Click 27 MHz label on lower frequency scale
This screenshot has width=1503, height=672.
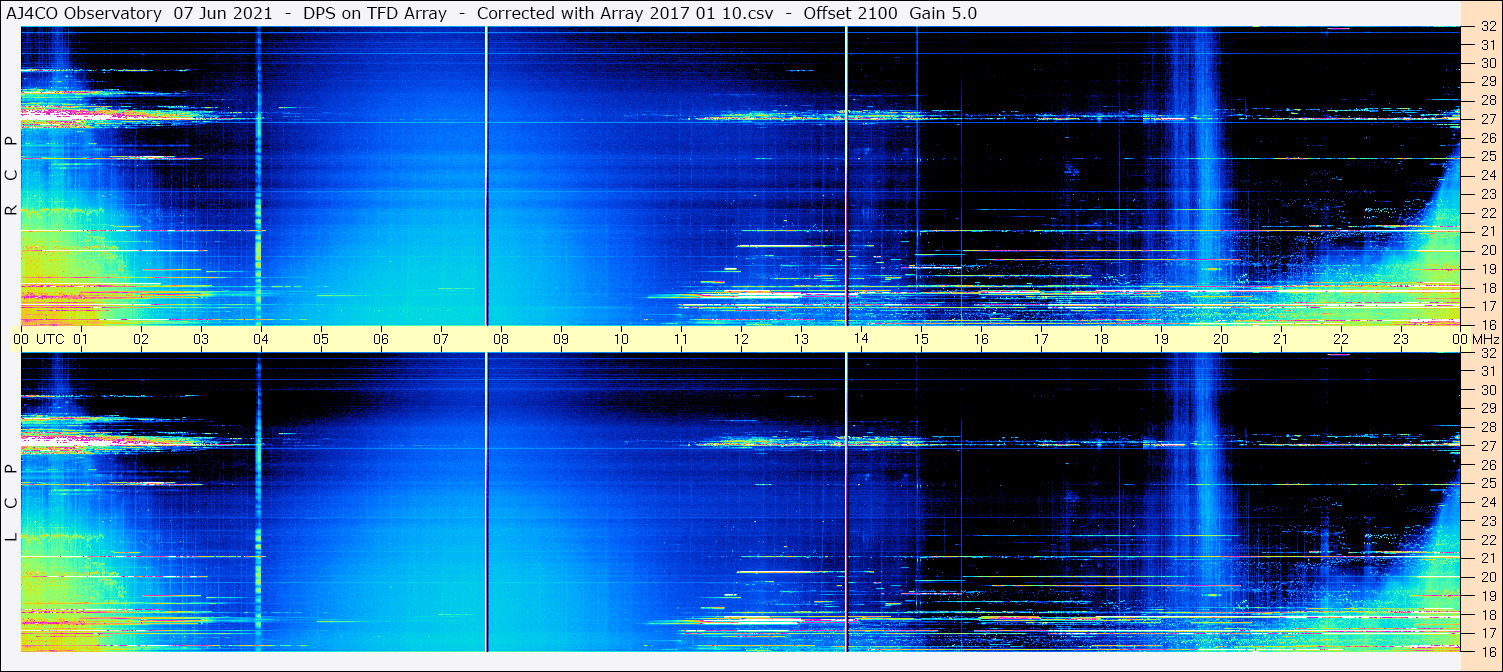[1487, 446]
